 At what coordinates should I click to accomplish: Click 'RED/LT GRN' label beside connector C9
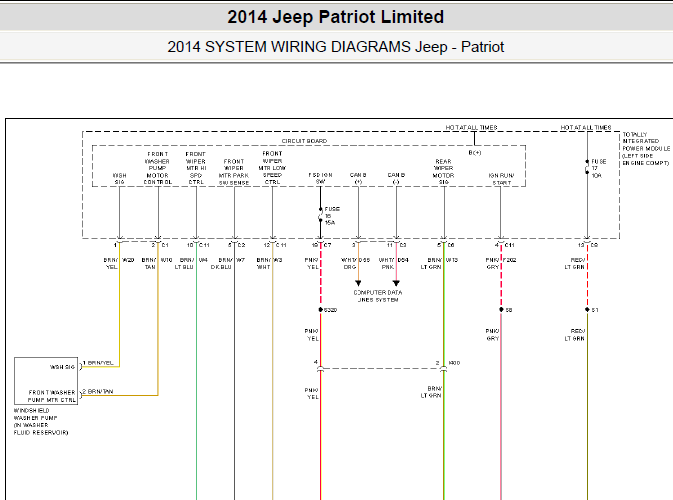pyautogui.click(x=575, y=263)
